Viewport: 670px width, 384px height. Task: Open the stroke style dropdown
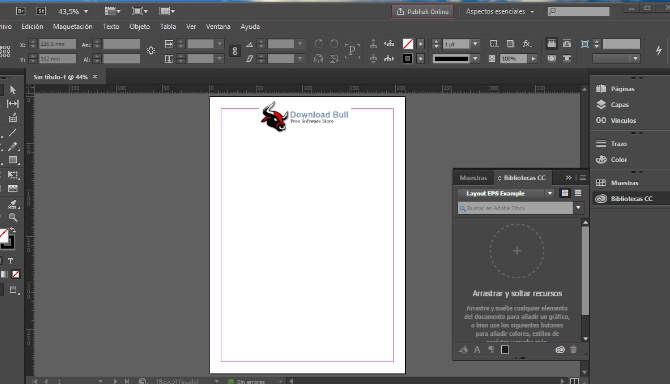475,59
